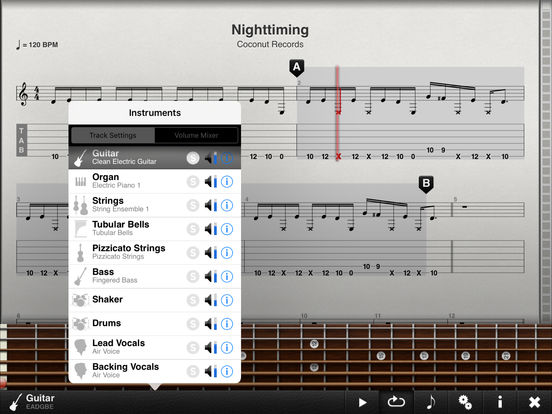The image size is (552, 414).
Task: Toggle the loop playback icon
Action: 396,402
